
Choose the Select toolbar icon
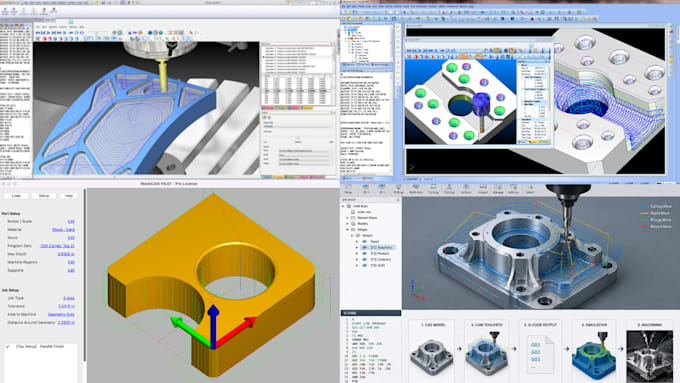pos(530,189)
